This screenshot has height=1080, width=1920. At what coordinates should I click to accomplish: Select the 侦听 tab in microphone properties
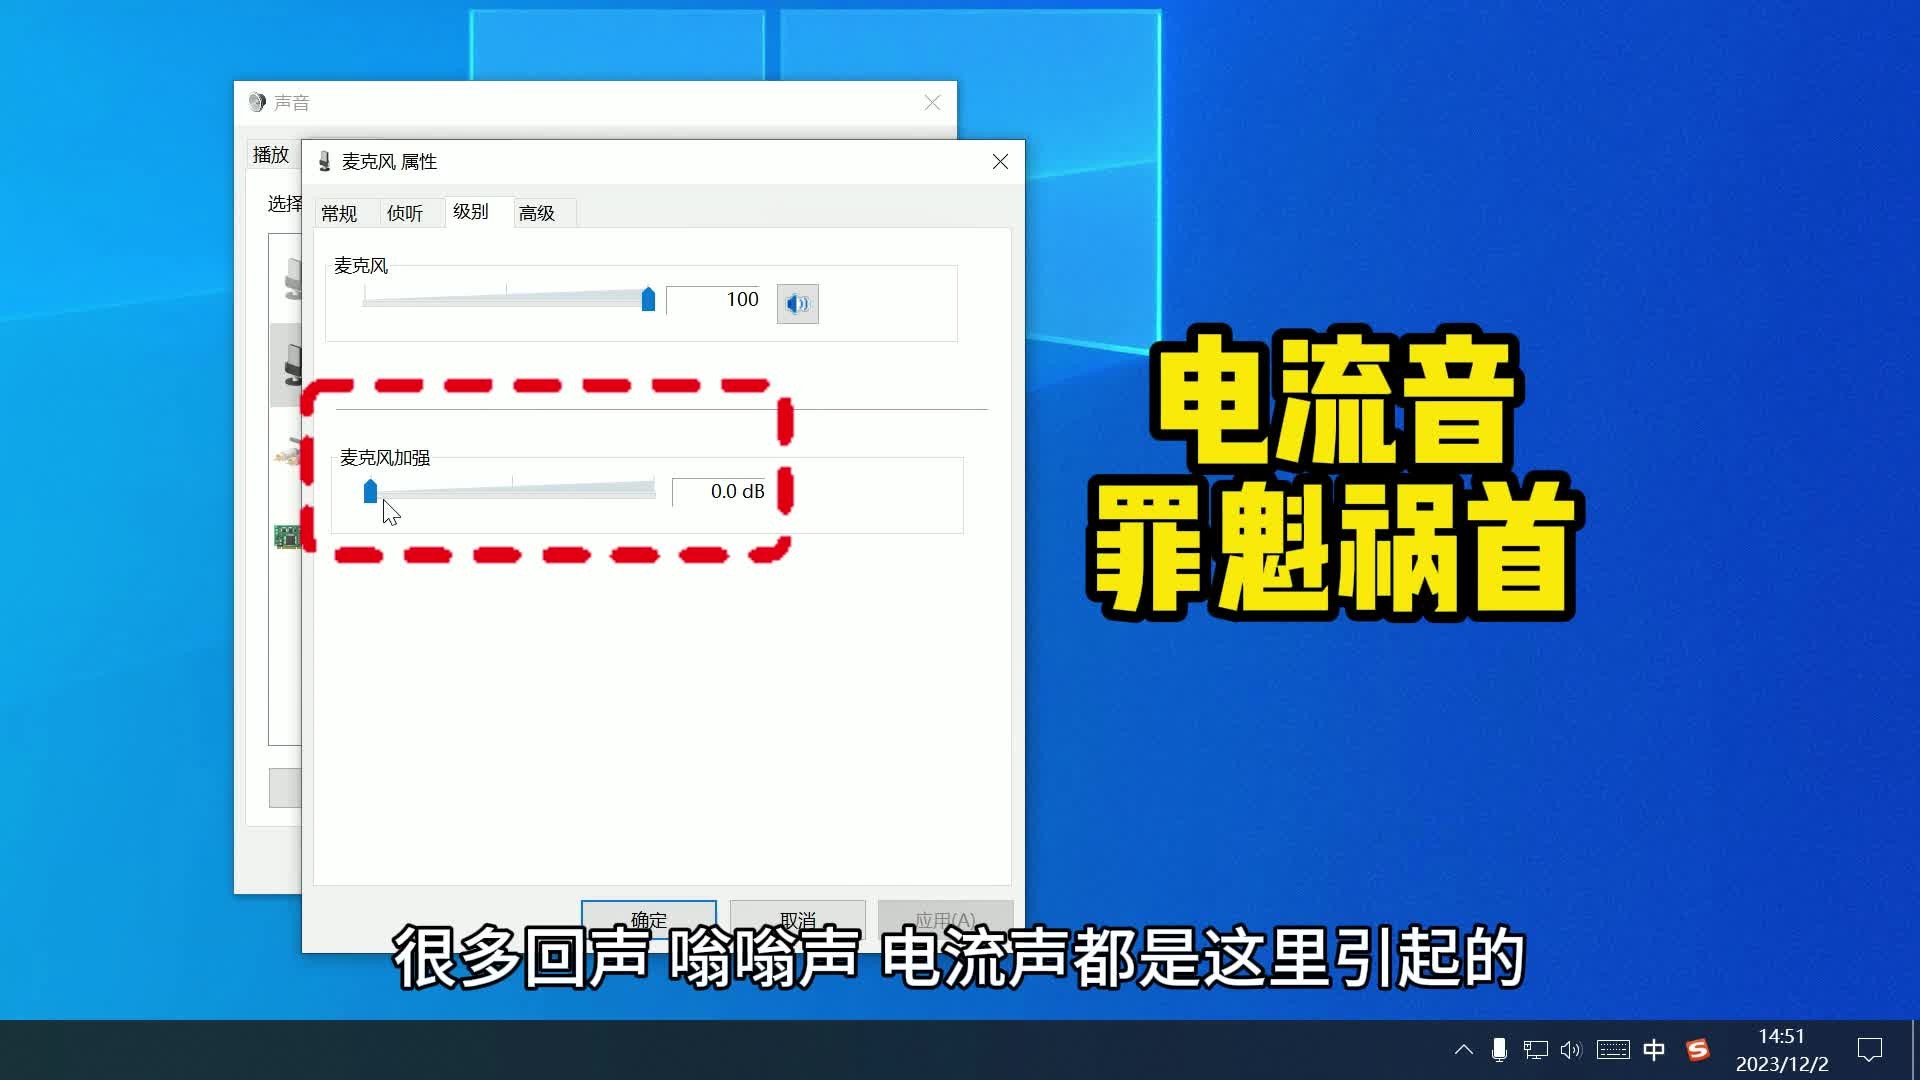[x=405, y=212]
